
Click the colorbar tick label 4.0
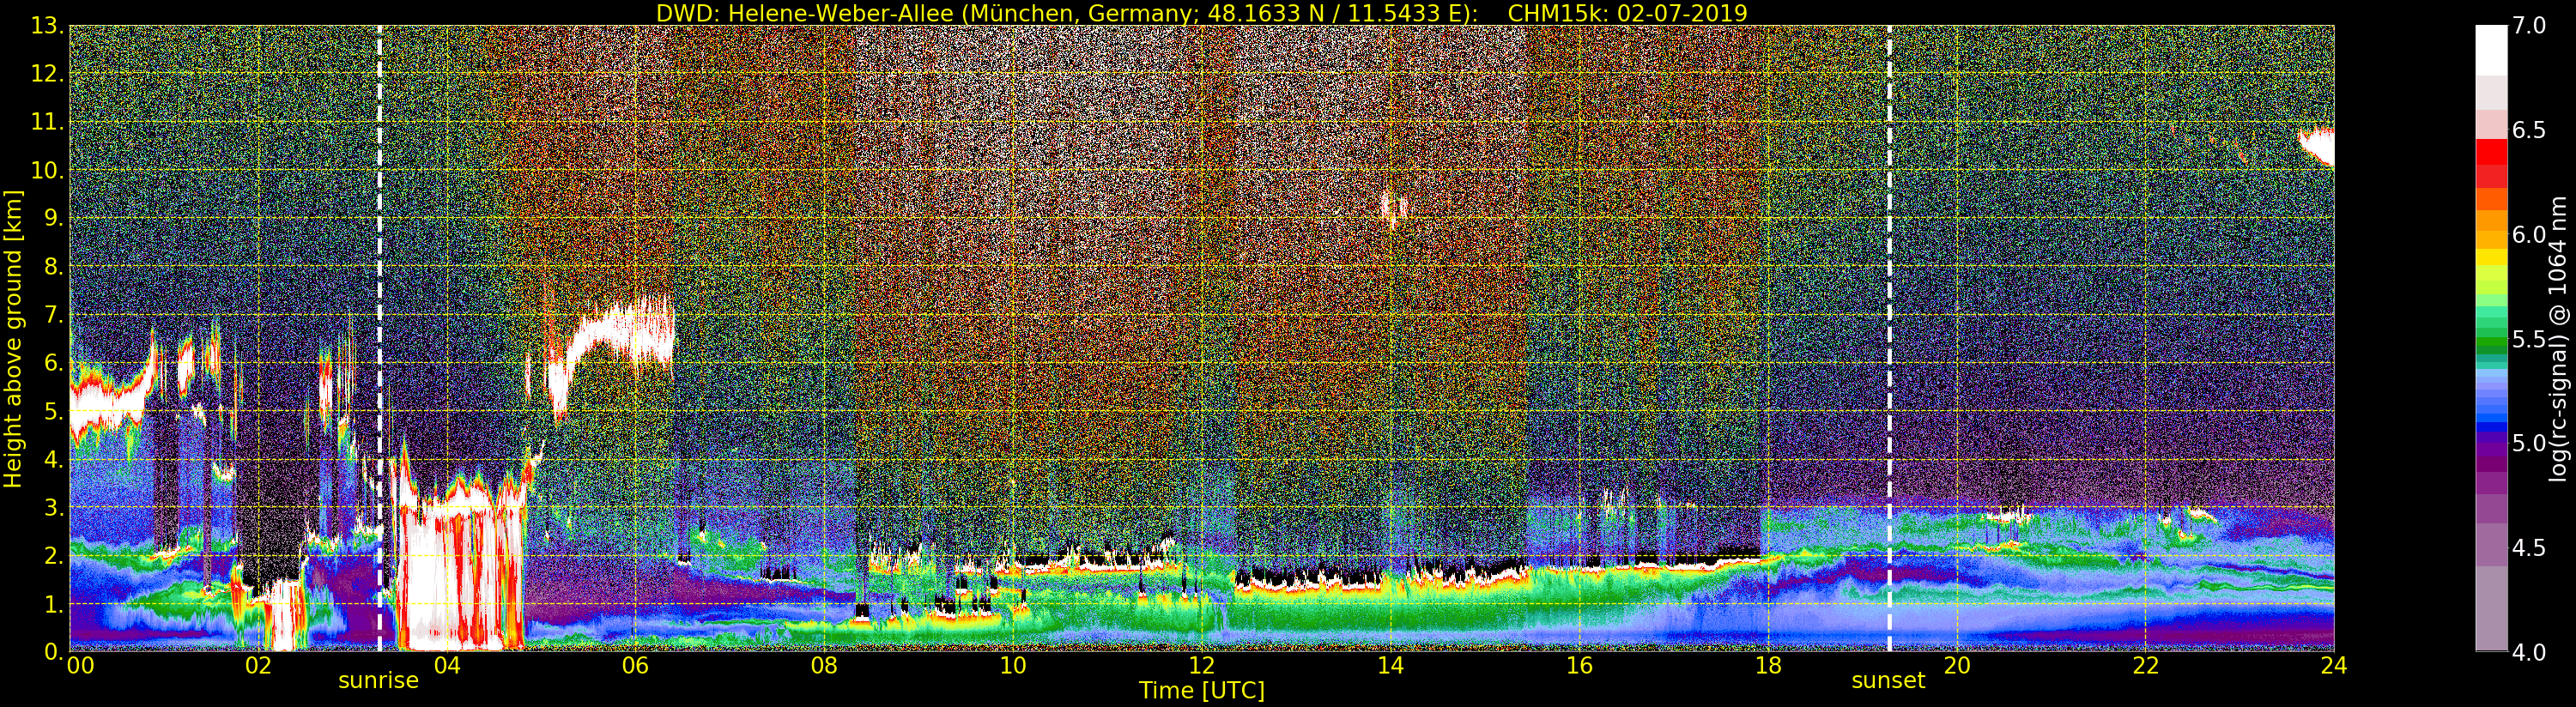tap(2529, 652)
